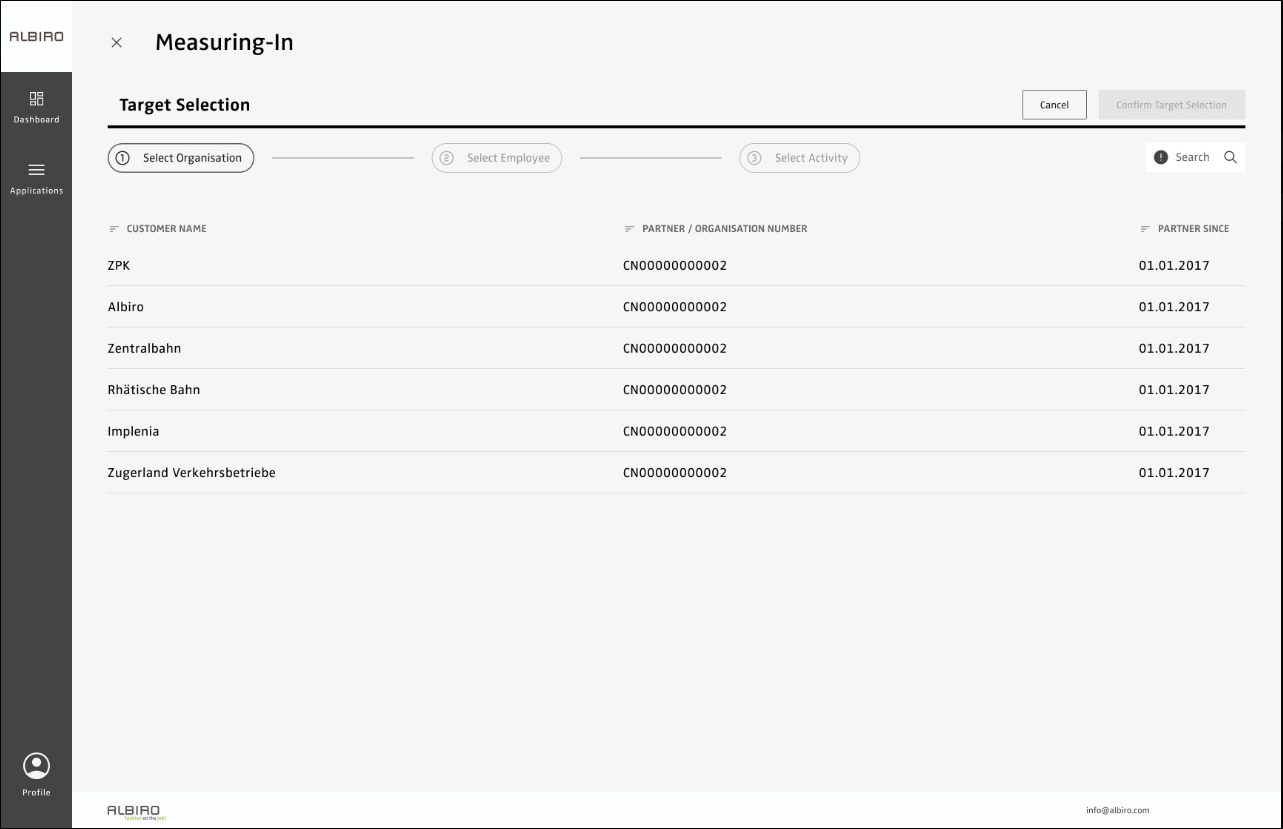Sort by Partner / Organisation Number icon
This screenshot has width=1283, height=829.
629,229
